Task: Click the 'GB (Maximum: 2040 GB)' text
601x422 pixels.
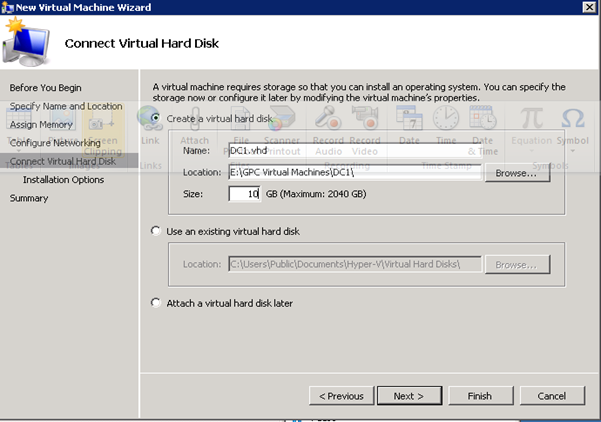Action: tap(316, 194)
